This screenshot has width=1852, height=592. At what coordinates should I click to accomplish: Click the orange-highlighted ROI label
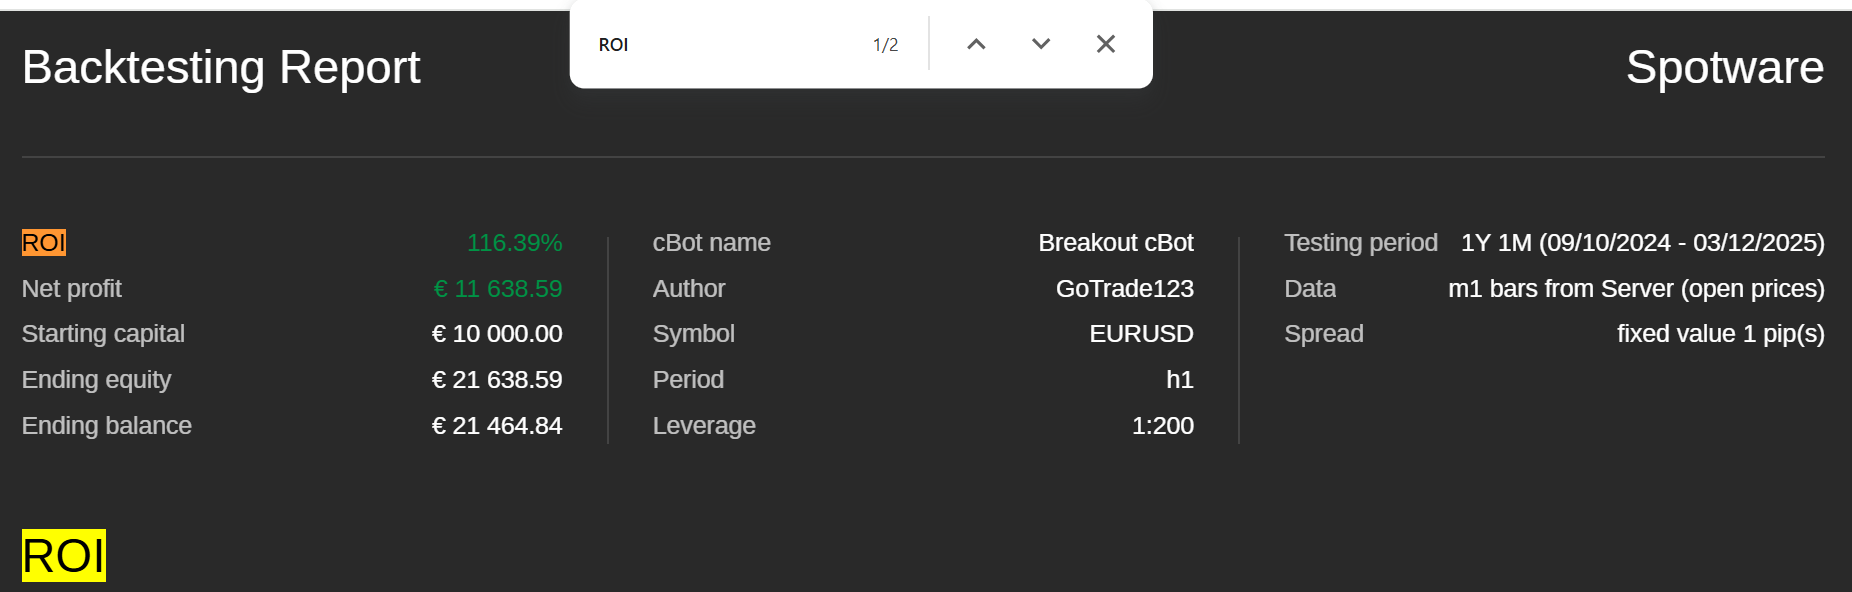tap(44, 243)
